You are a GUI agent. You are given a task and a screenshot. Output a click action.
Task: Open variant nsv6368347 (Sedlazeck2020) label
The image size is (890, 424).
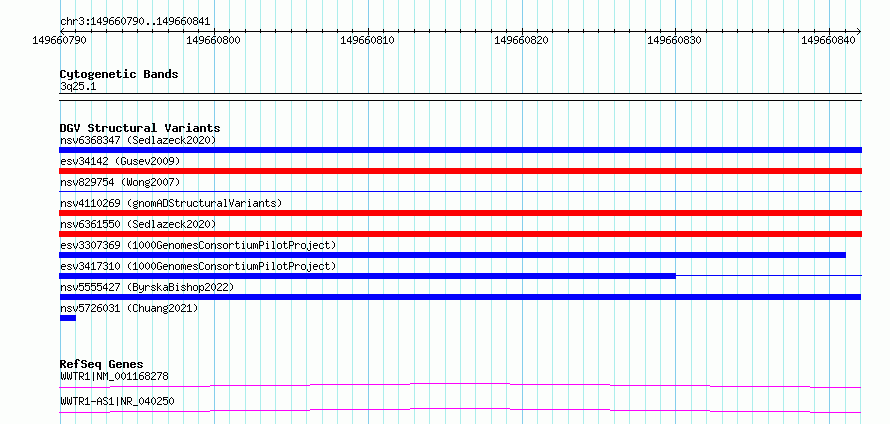(x=138, y=140)
